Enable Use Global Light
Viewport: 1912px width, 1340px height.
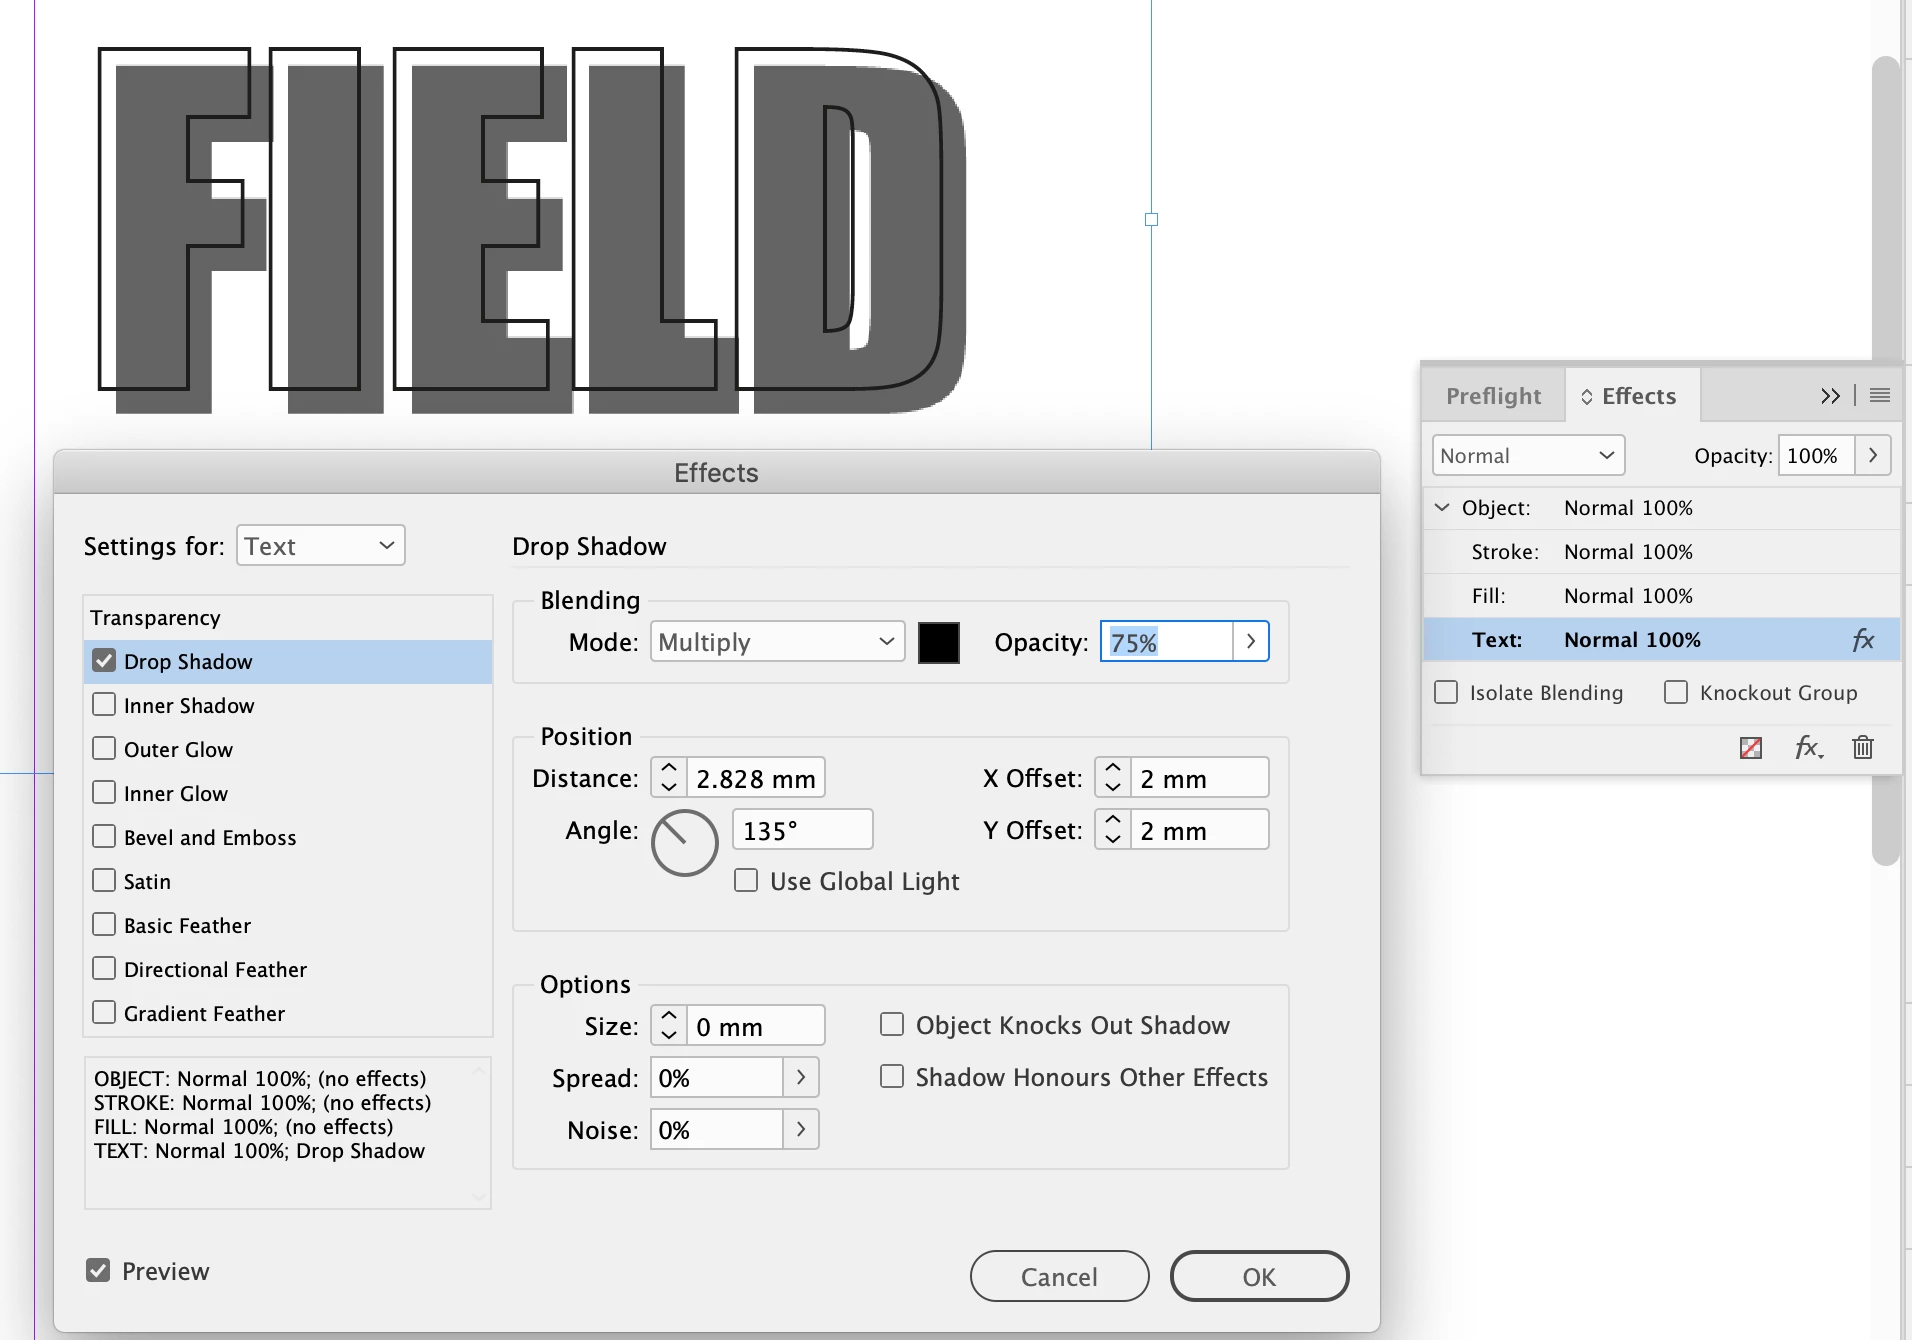[x=746, y=881]
